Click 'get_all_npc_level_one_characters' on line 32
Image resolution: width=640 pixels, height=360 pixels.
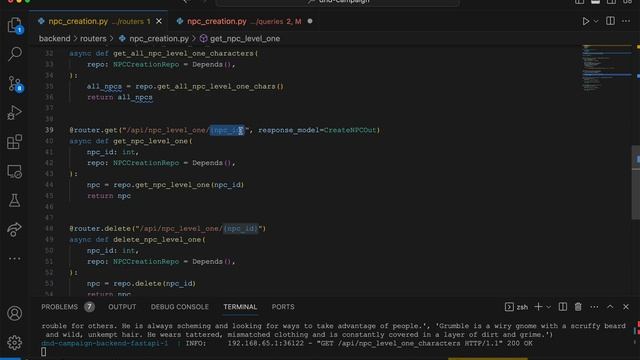pyautogui.click(x=183, y=53)
